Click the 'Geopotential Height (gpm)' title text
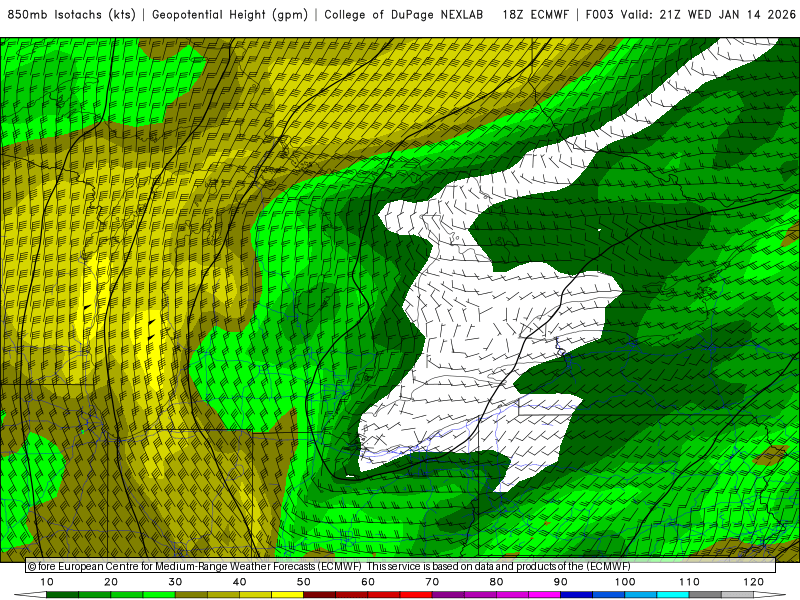The image size is (800, 600). [x=230, y=15]
